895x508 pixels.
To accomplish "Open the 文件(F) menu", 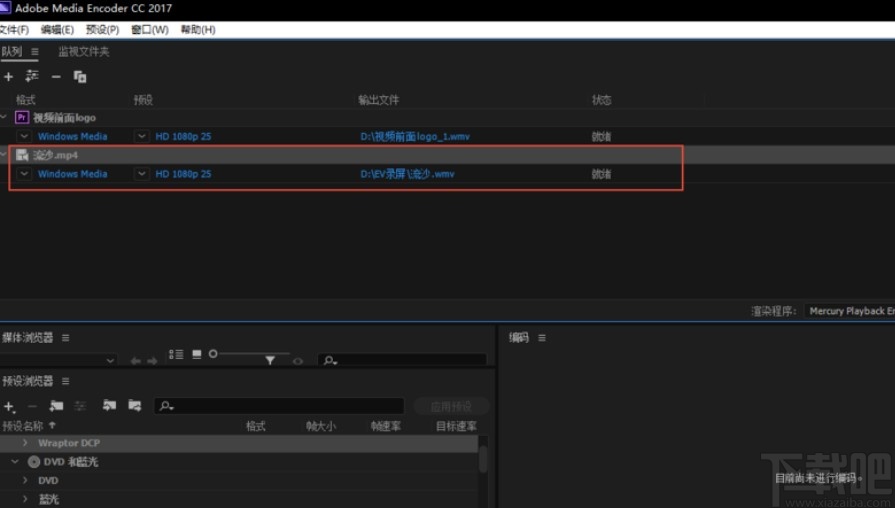I will click(x=14, y=30).
